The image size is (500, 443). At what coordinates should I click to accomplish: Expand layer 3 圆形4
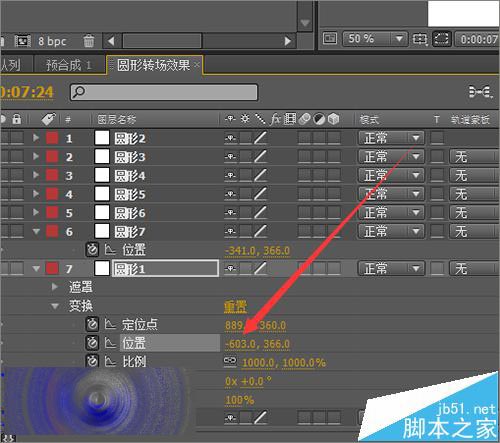pyautogui.click(x=36, y=175)
